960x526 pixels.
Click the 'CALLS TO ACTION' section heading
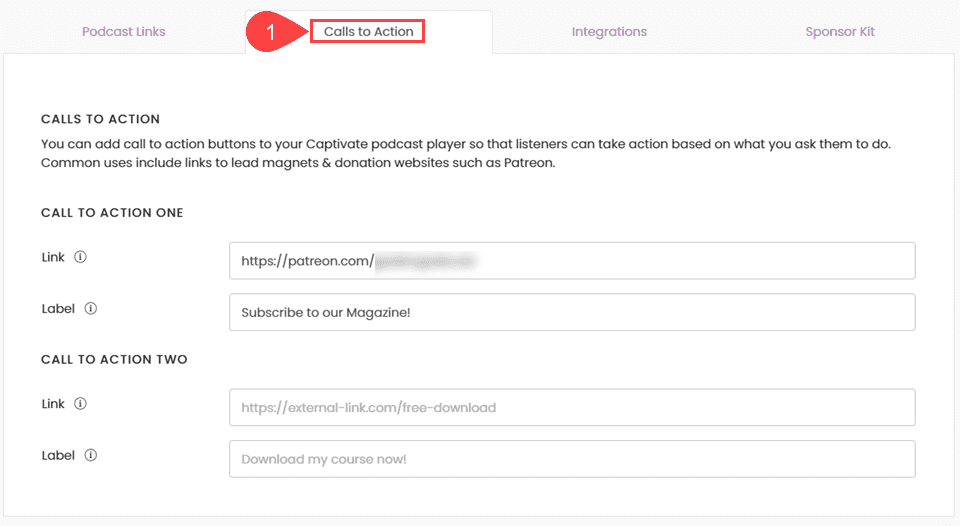point(100,119)
